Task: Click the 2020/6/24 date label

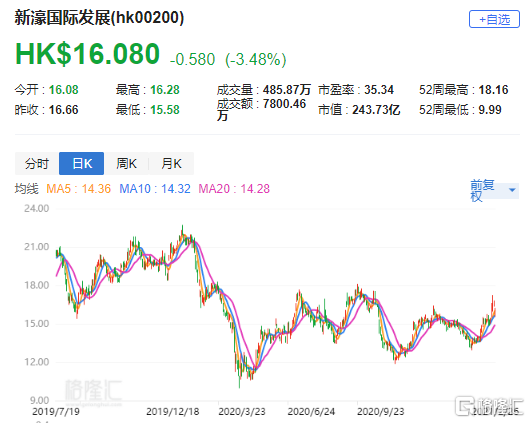Action: coord(311,412)
